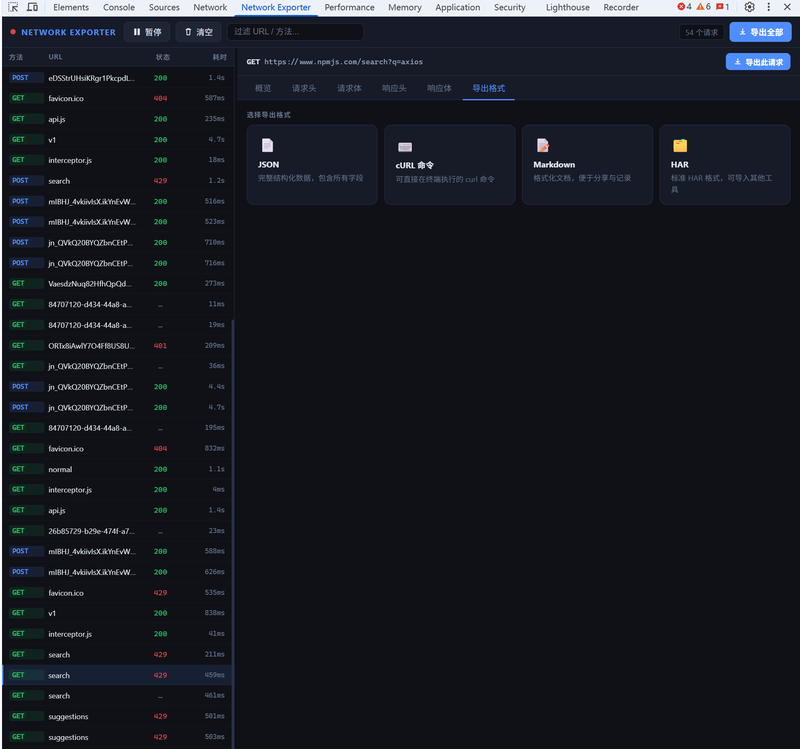Select the interceptor.js request taking 41ms

pyautogui.click(x=117, y=634)
